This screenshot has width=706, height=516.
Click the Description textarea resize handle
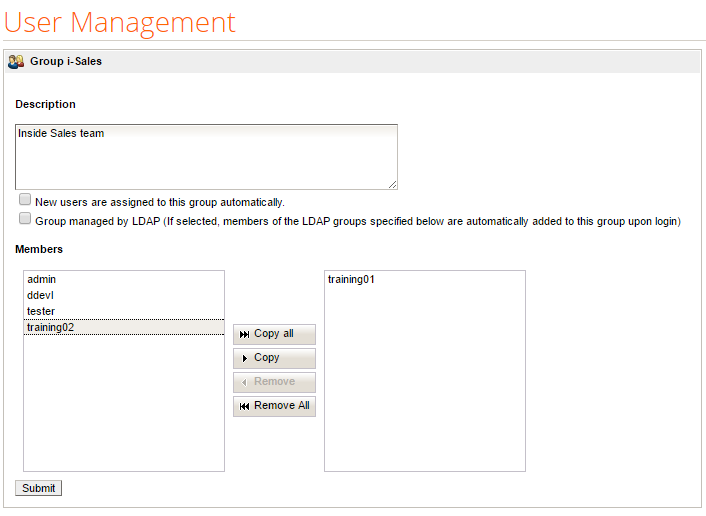(x=393, y=184)
